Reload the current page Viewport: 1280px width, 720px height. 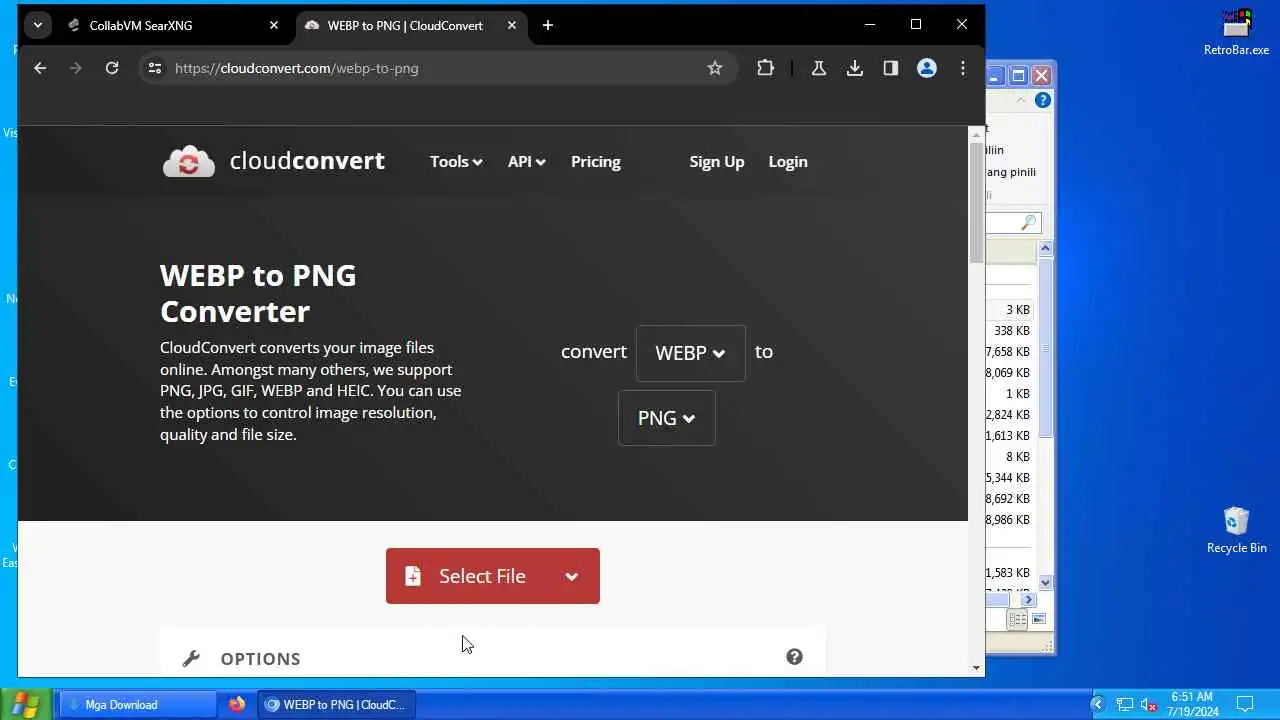112,68
